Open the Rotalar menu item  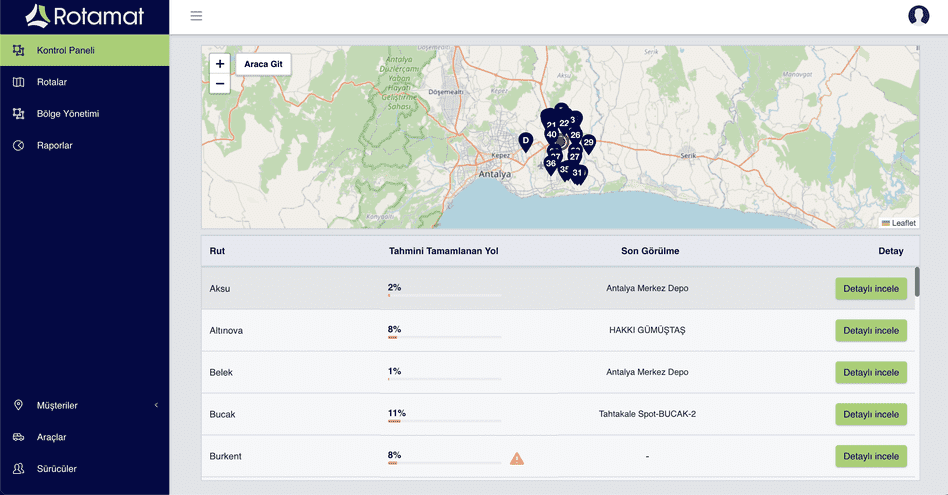click(52, 82)
